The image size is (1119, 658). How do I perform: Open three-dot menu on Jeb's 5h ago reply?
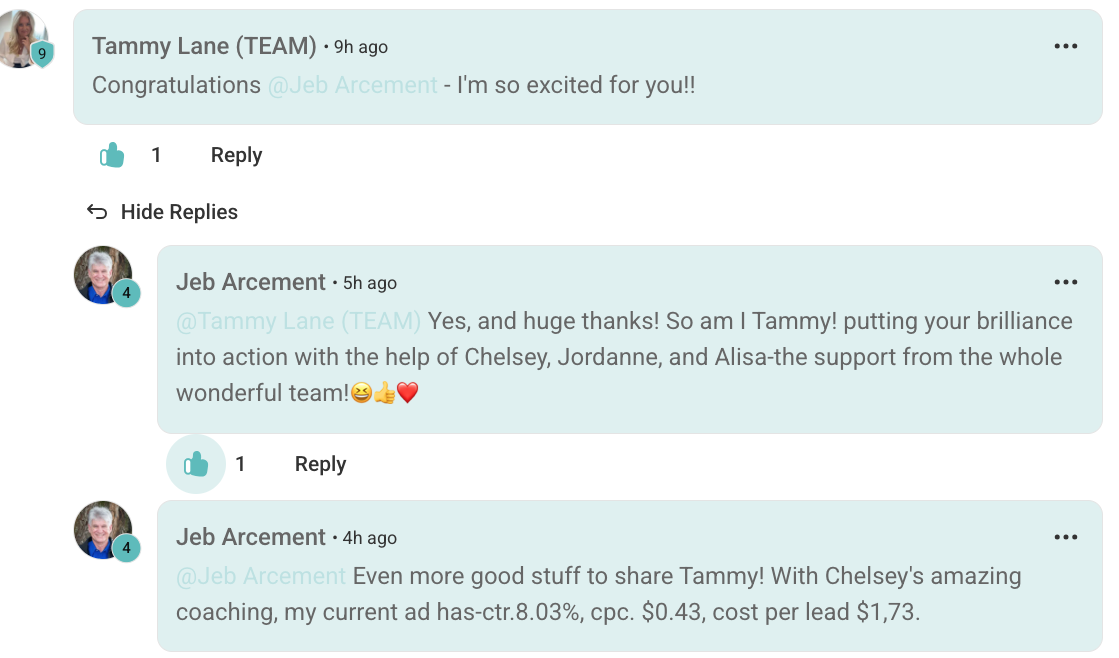[x=1065, y=283]
